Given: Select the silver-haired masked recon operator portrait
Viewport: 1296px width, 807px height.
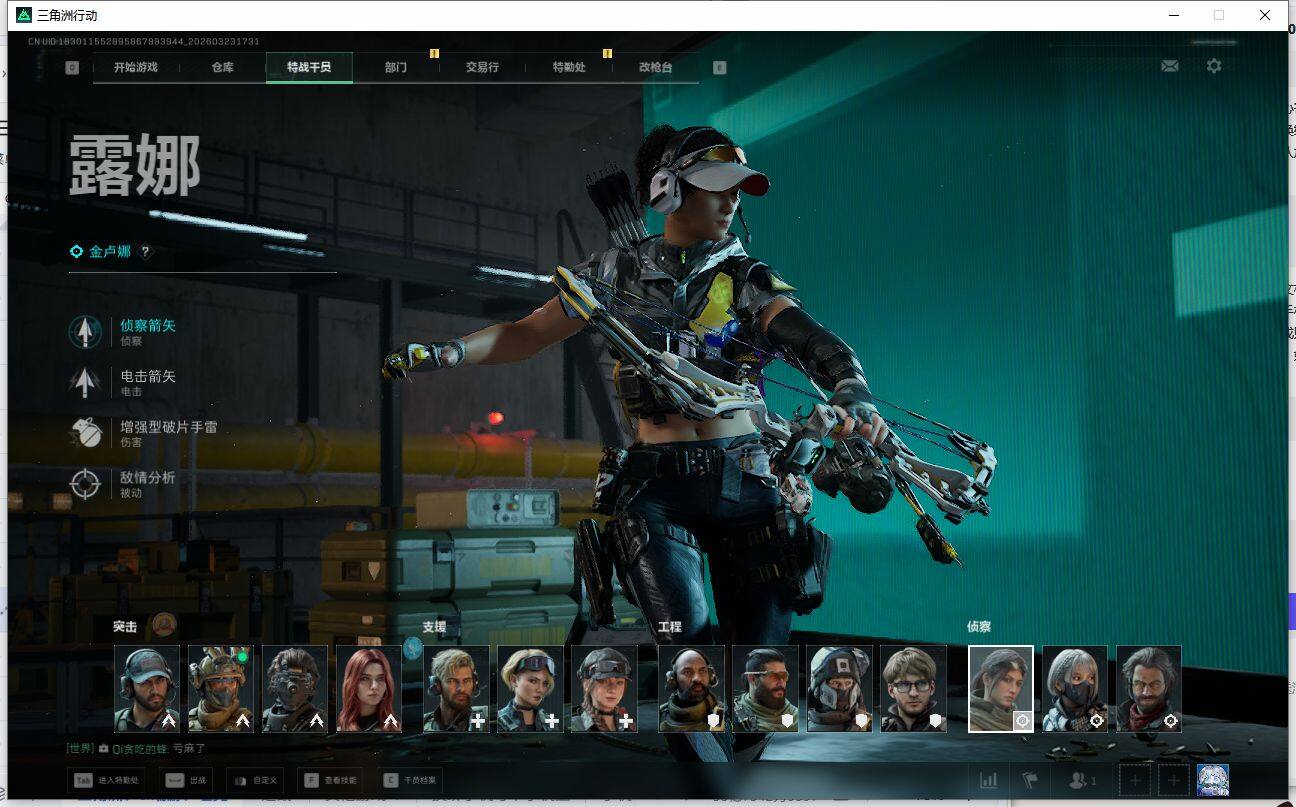Looking at the screenshot, I should (1075, 689).
